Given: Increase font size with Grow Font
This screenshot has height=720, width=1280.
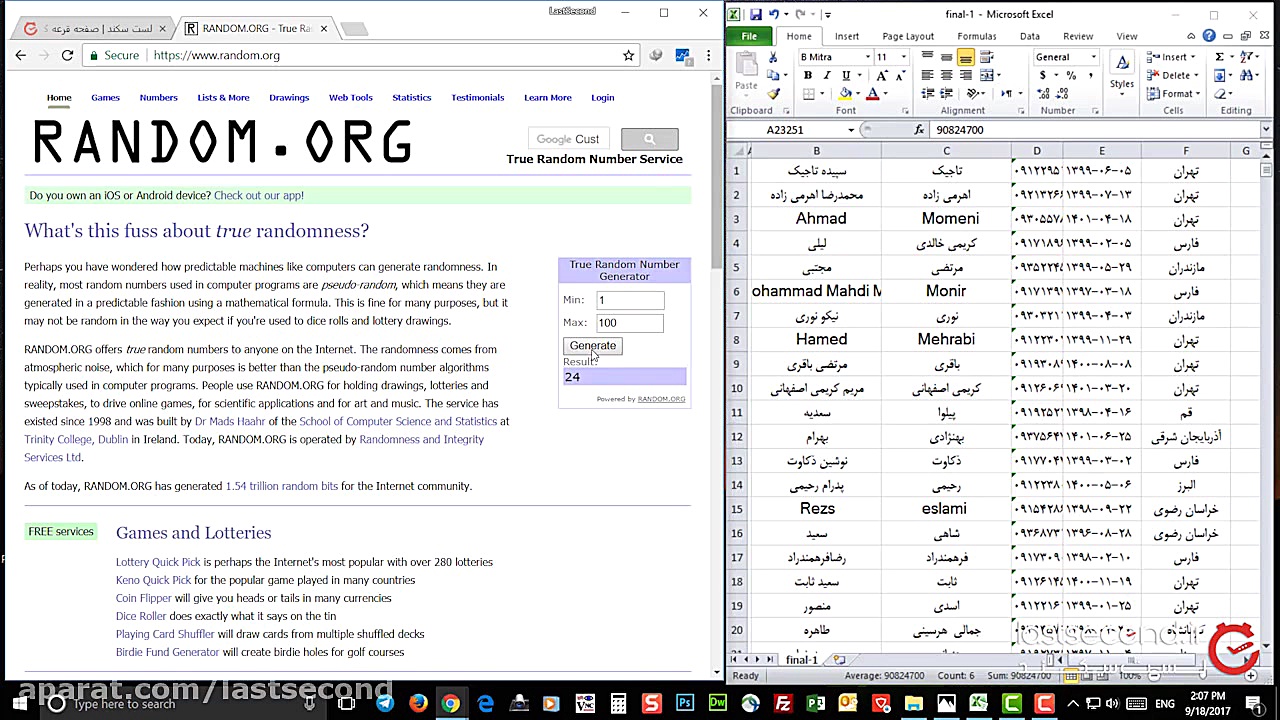Looking at the screenshot, I should pos(881,76).
